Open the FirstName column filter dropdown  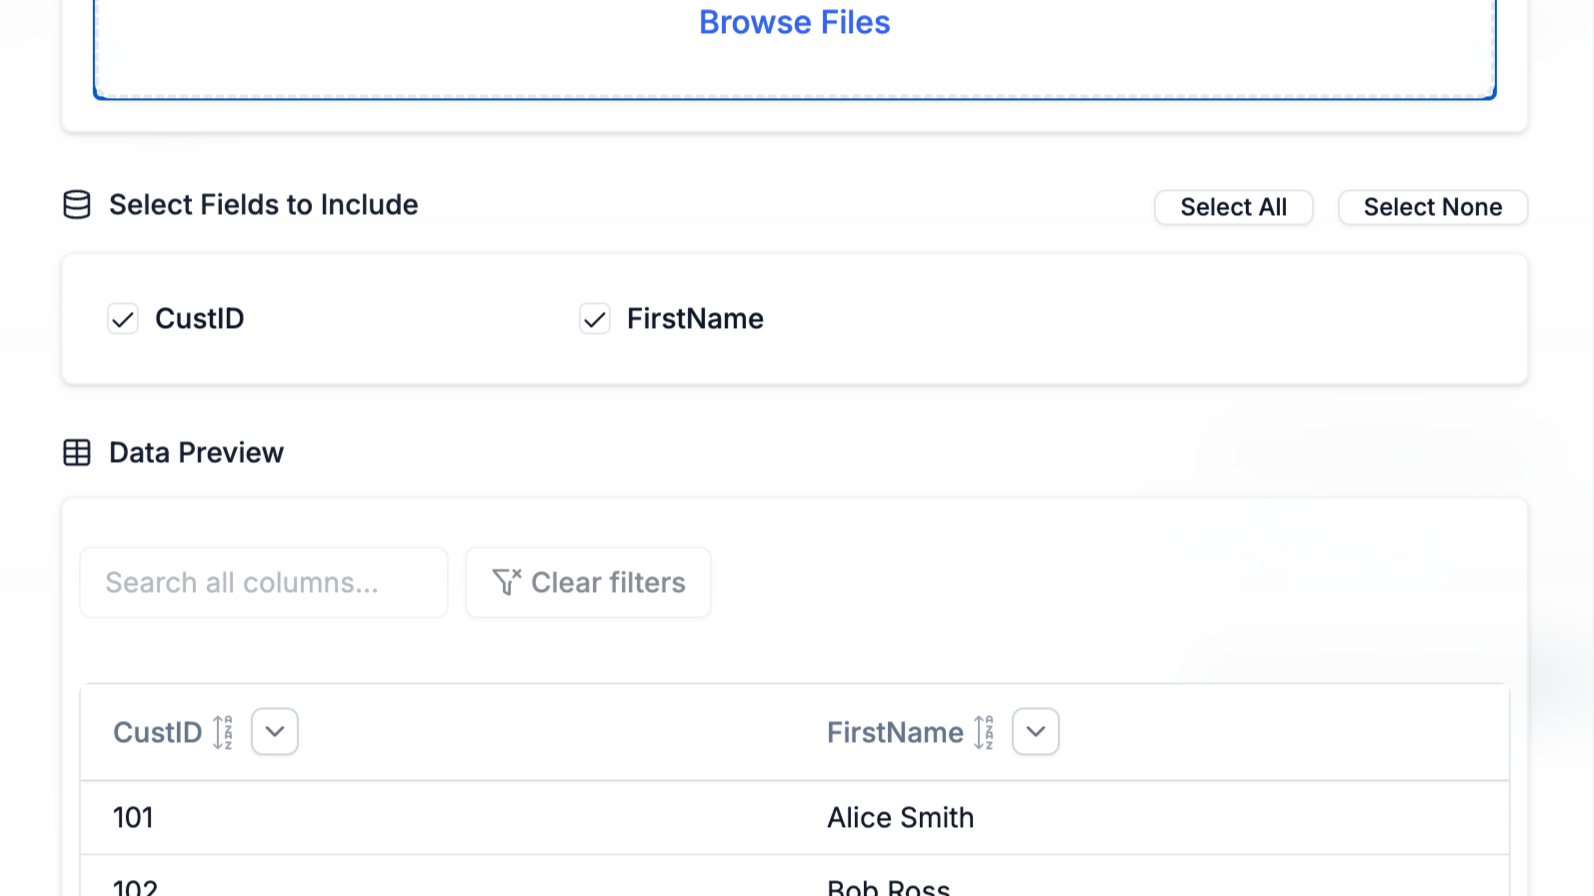[1036, 731]
